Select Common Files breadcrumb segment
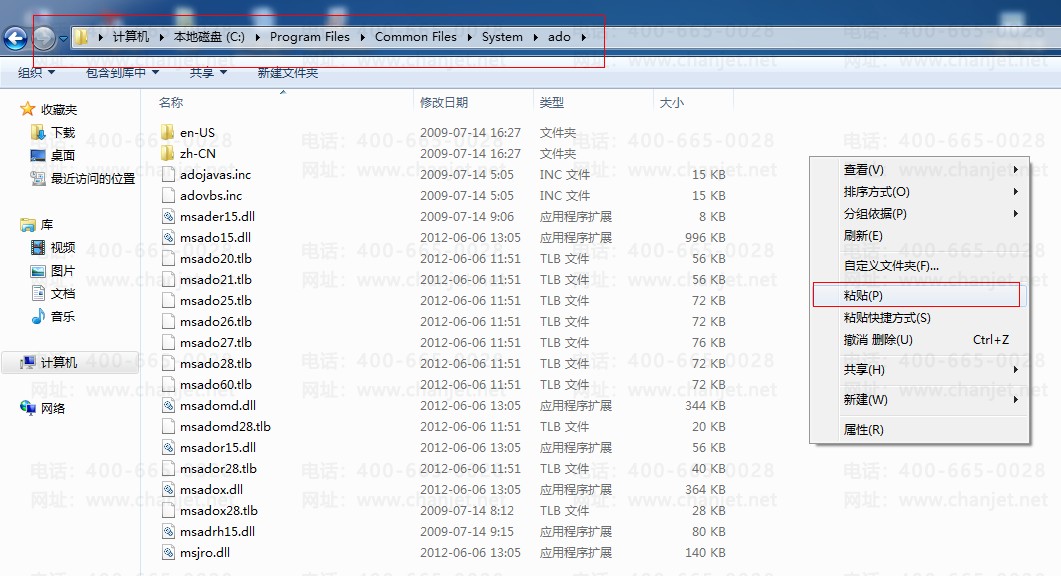 tap(415, 37)
